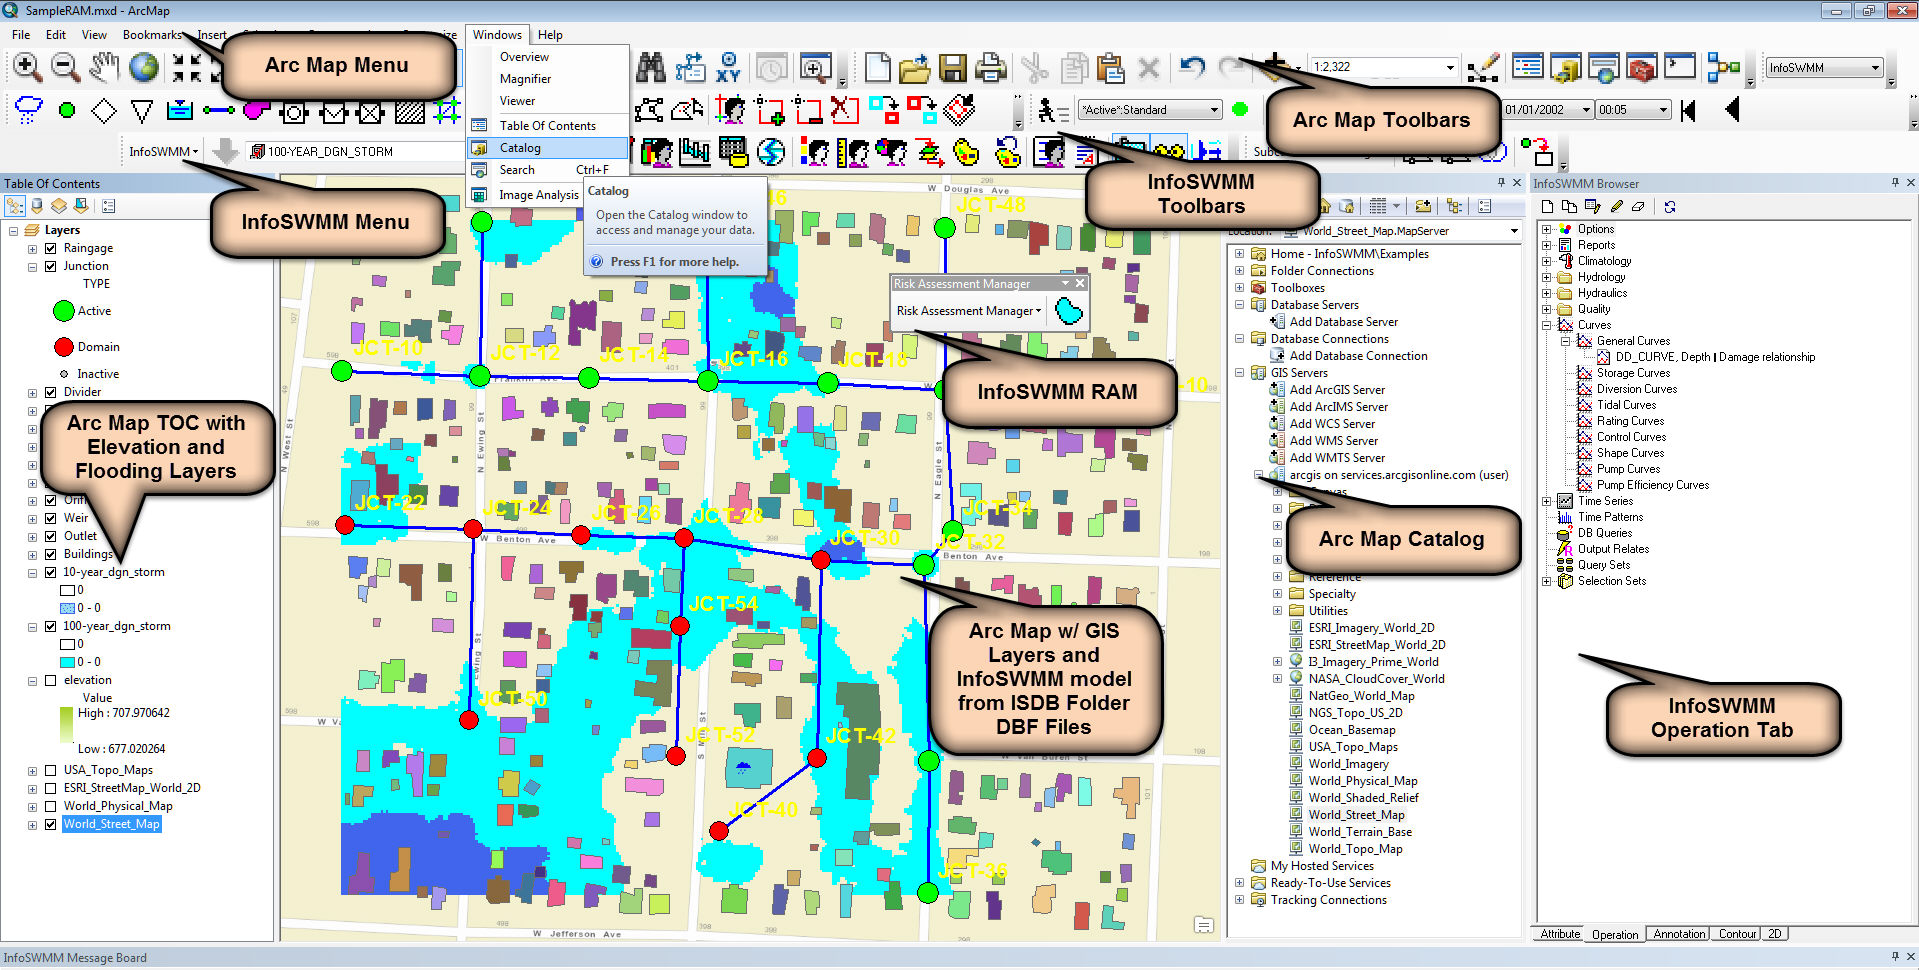
Task: Open the Find binoculars tool
Action: click(651, 67)
